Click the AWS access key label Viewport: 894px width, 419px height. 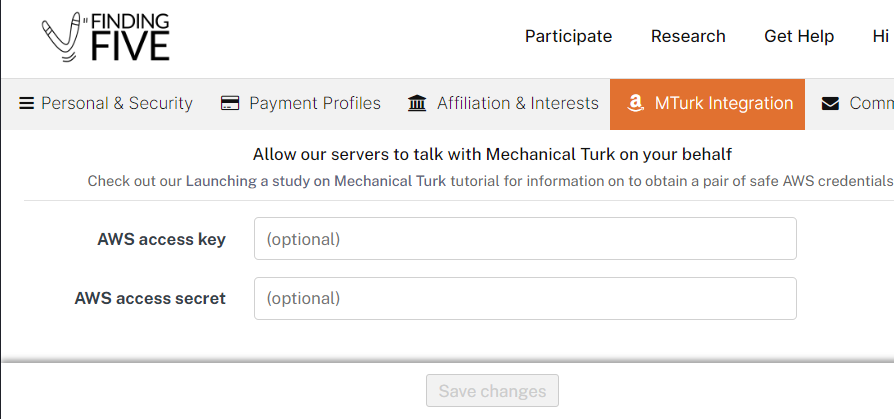[161, 239]
